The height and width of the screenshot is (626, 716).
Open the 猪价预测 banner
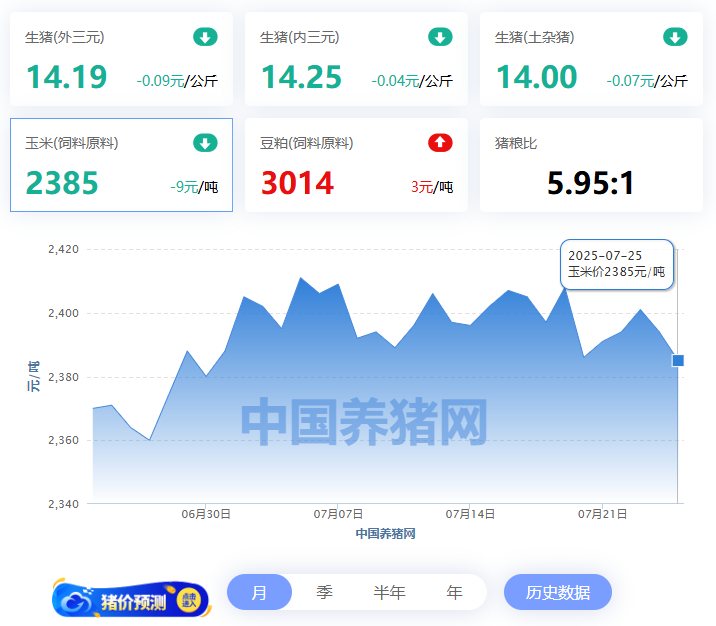pyautogui.click(x=132, y=599)
